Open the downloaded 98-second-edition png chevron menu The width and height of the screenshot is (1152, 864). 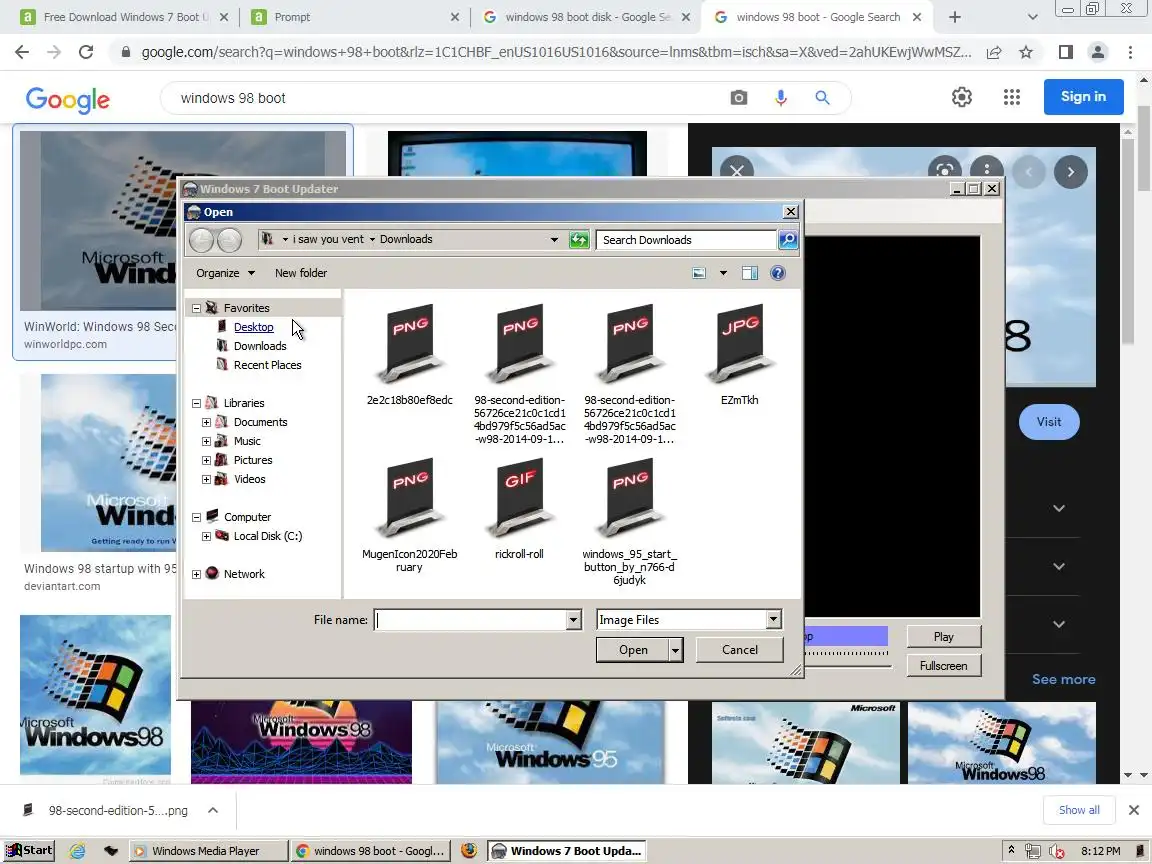tap(212, 810)
